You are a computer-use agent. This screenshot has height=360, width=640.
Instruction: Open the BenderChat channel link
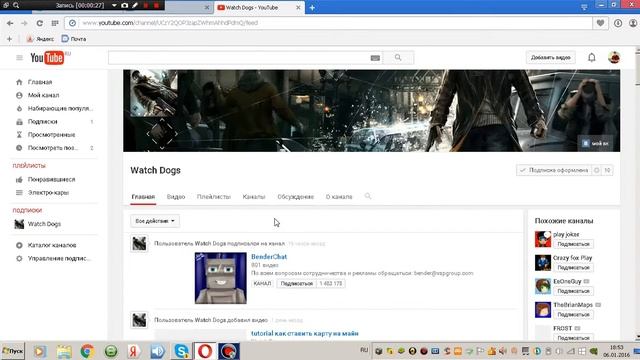tap(269, 257)
